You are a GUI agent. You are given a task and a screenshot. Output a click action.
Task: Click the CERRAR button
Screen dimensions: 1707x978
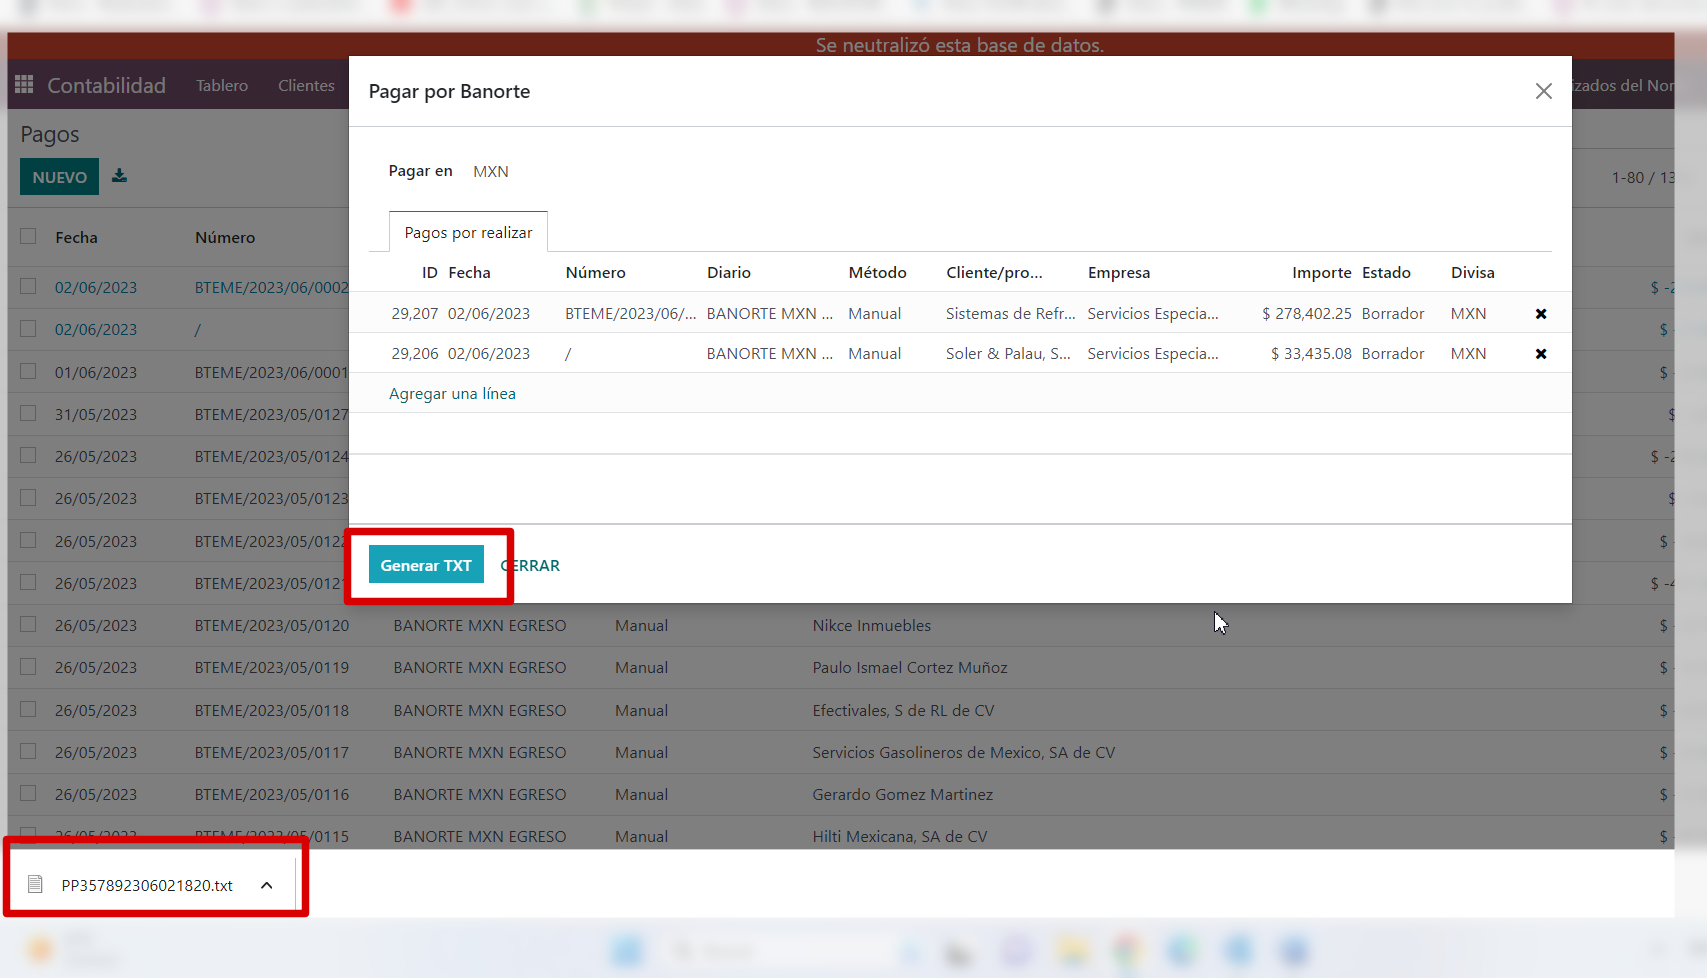coord(530,565)
